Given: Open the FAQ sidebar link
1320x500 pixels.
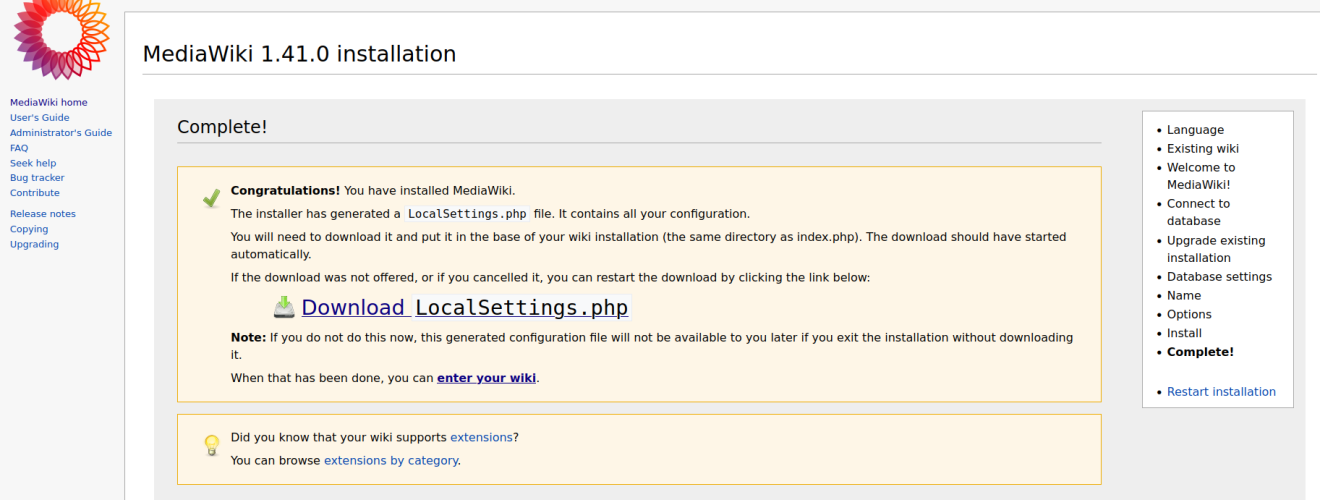Looking at the screenshot, I should (x=19, y=147).
